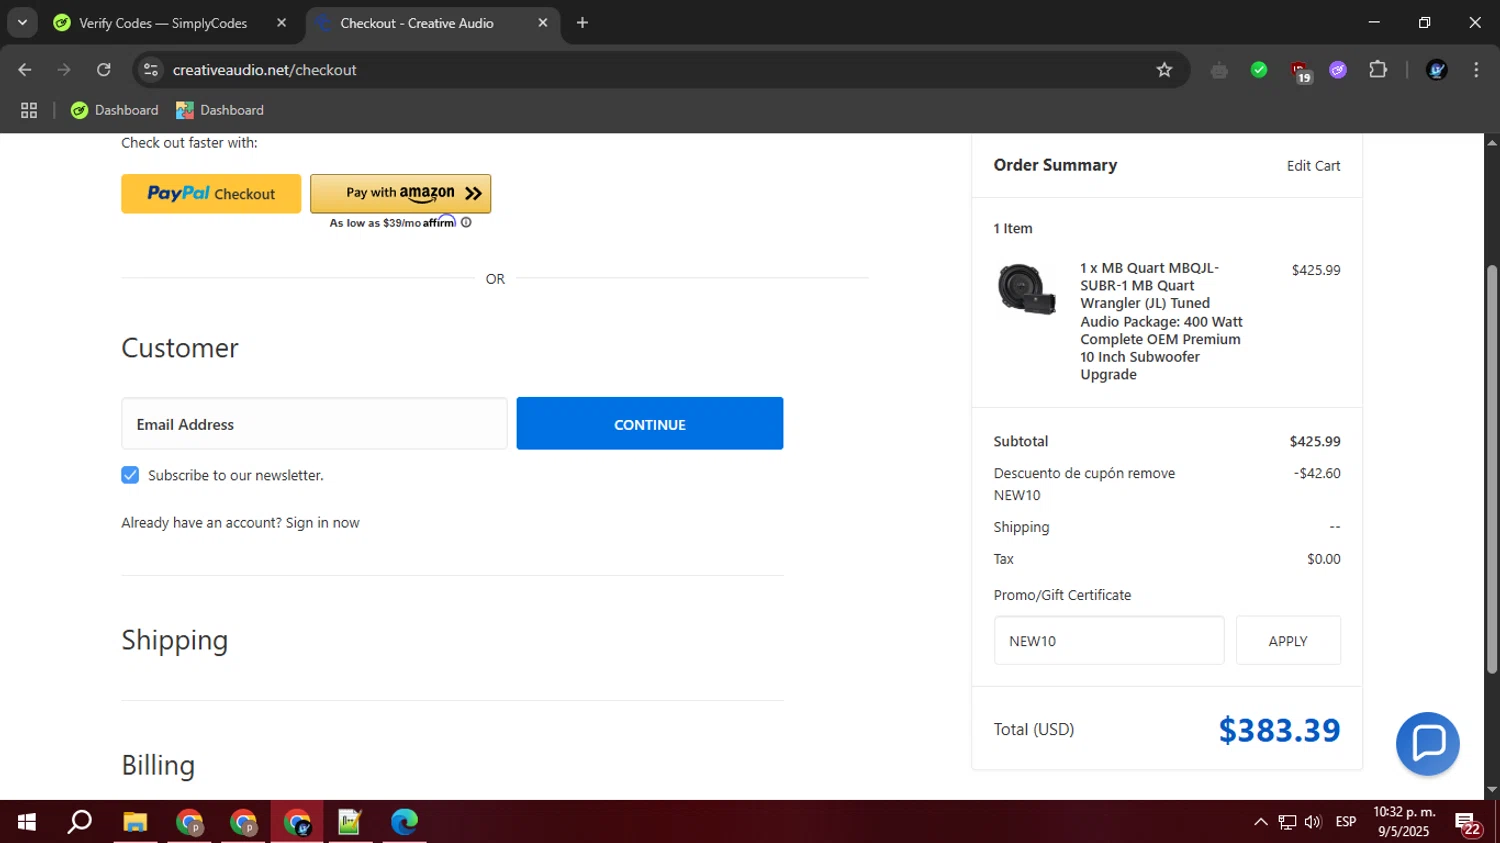
Task: Go back to the previous page
Action: pos(25,70)
